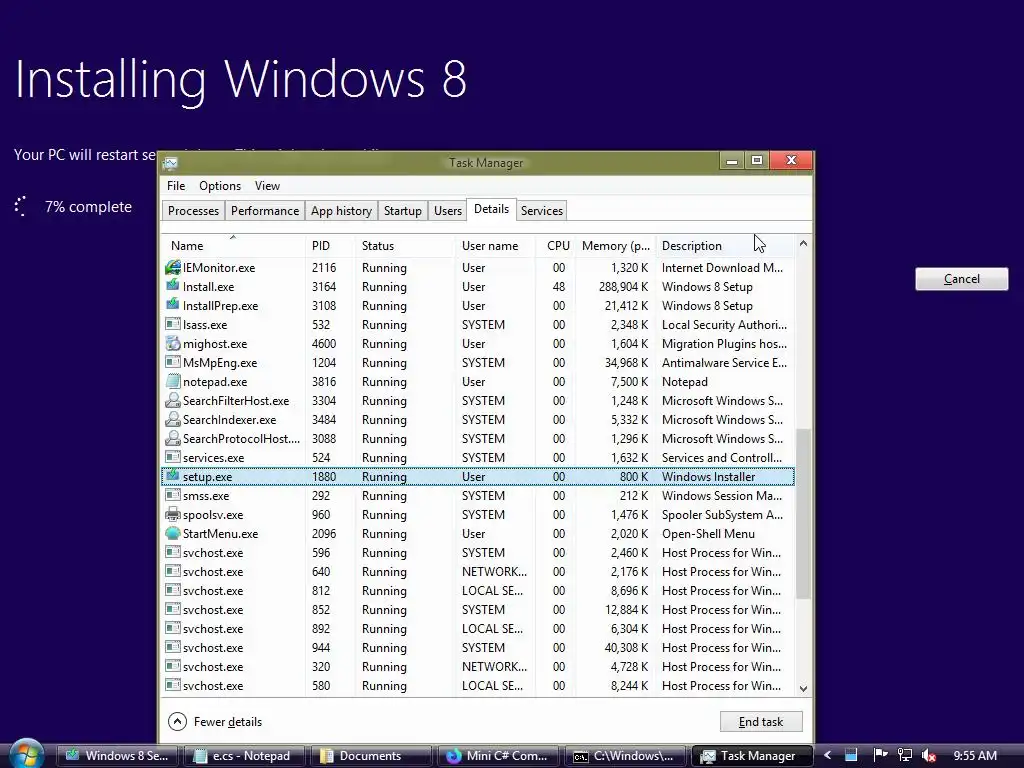
Task: Click the muted volume tray icon
Action: 929,756
